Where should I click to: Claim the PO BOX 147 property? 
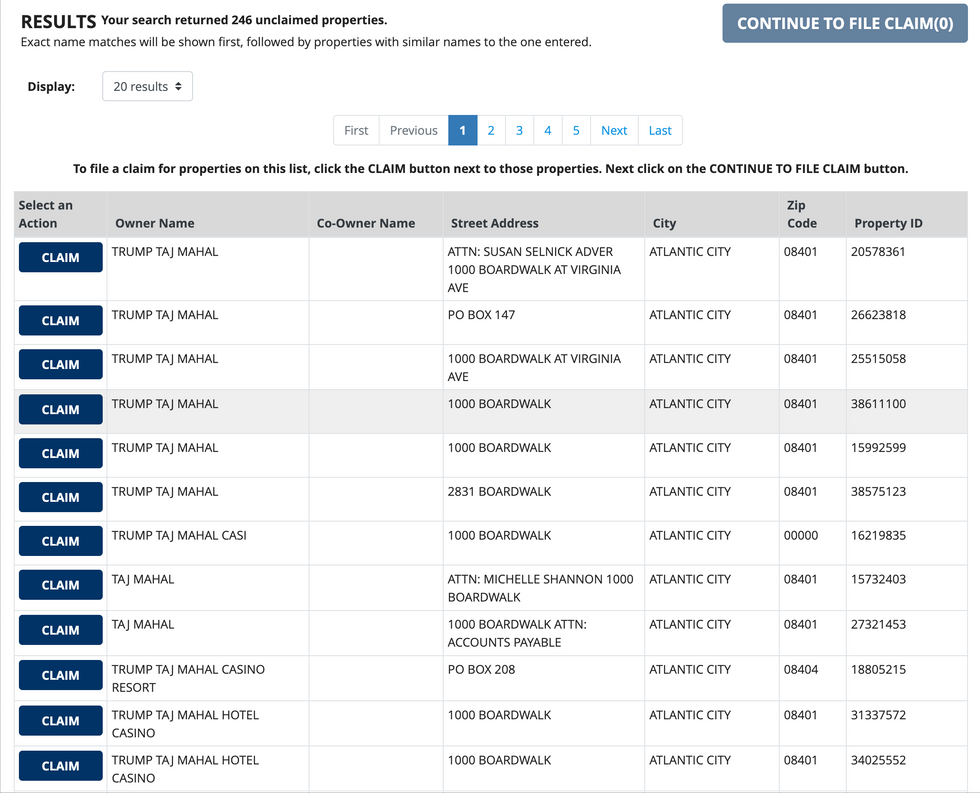61,321
